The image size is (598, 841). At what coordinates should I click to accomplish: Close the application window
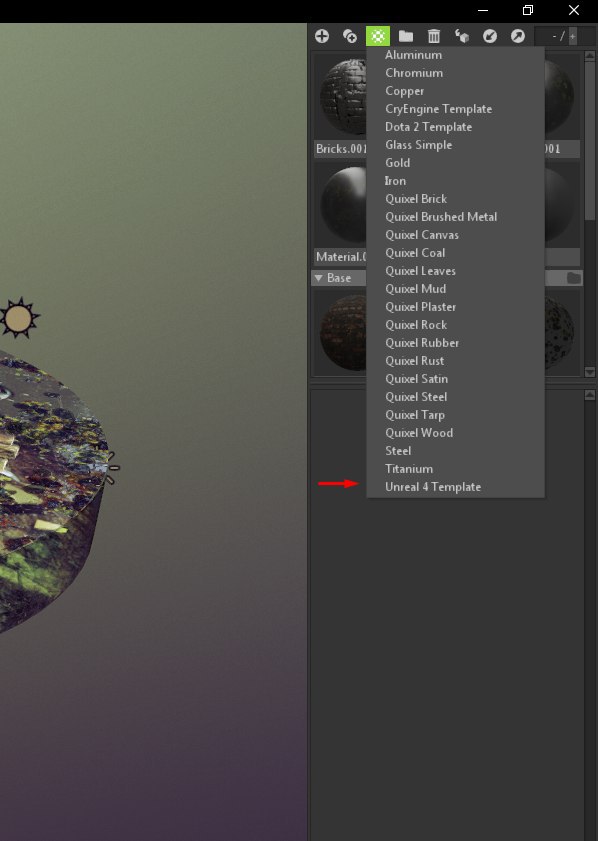coord(574,10)
